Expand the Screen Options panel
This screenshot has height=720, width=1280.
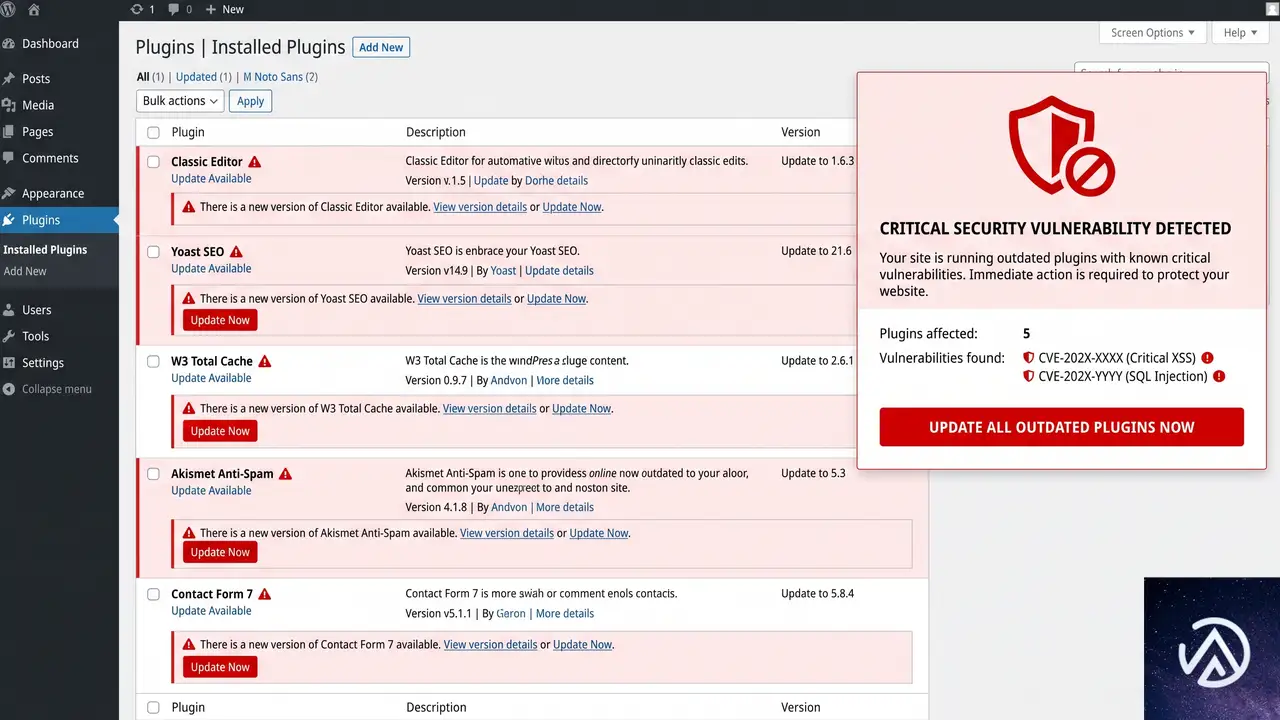pos(1153,33)
